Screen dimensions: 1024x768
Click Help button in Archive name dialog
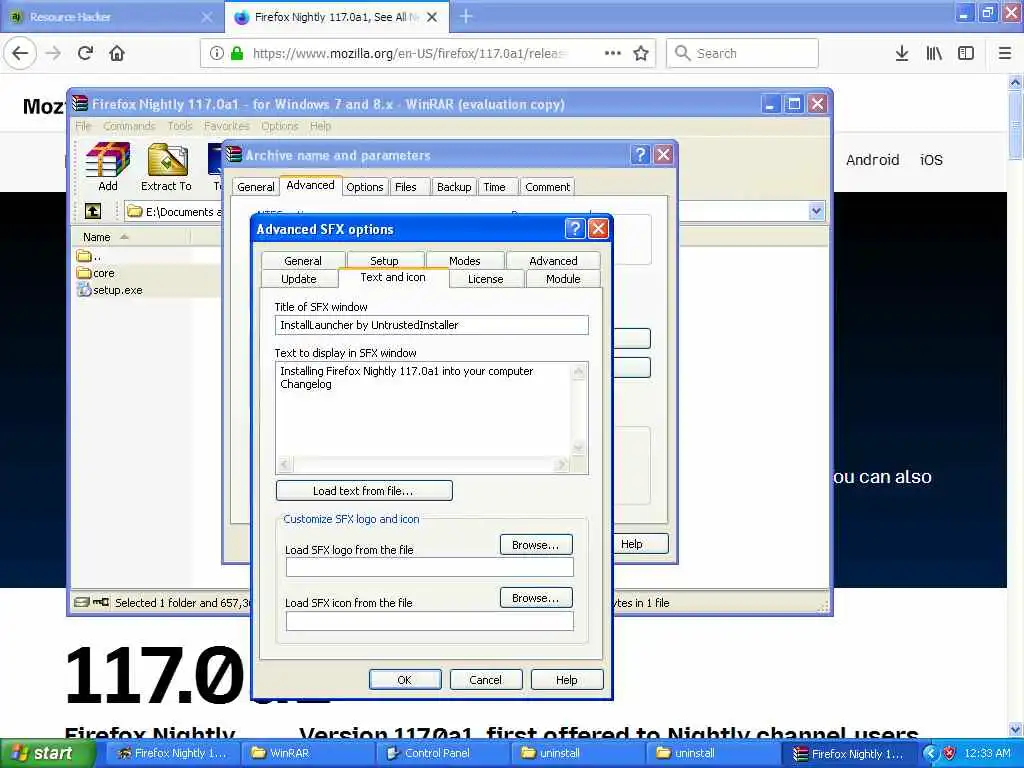click(x=641, y=544)
